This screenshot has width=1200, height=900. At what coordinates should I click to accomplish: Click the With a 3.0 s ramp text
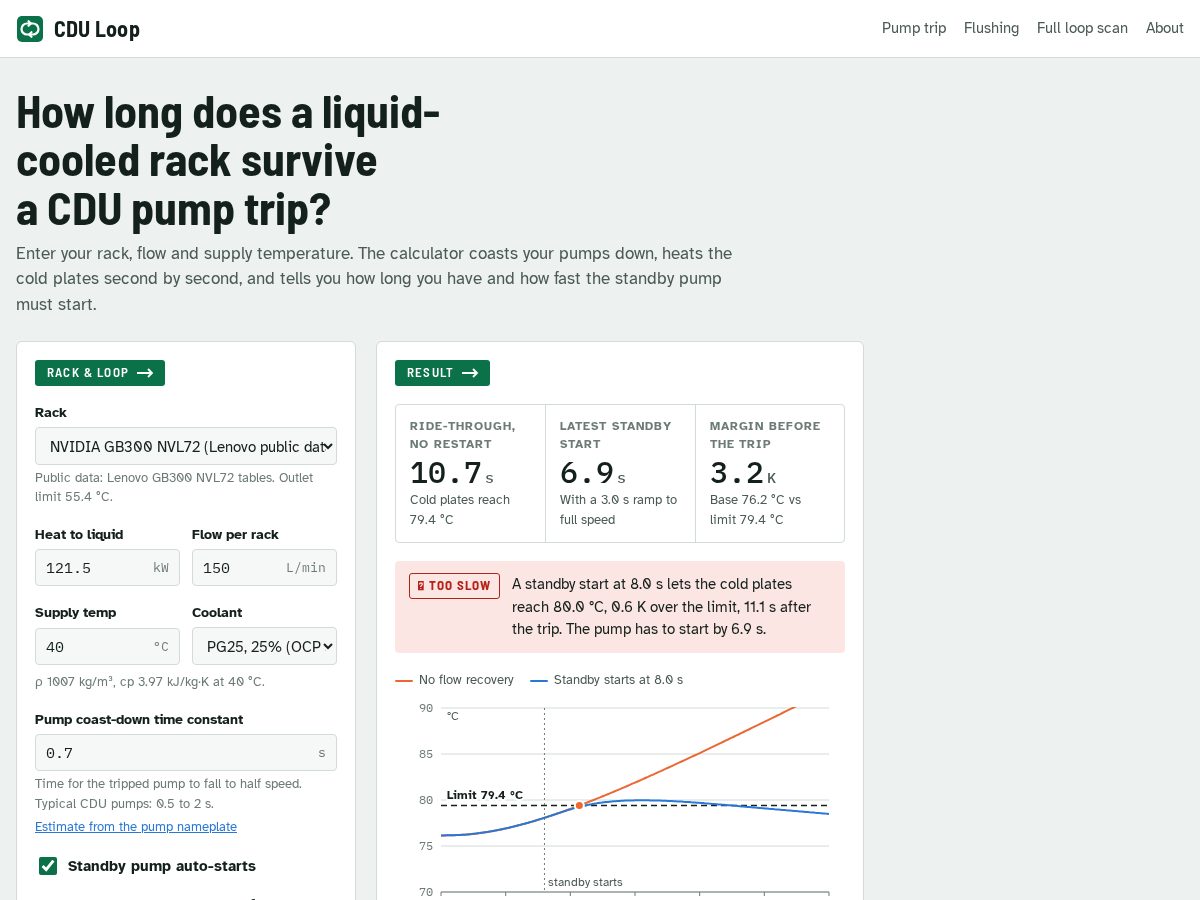pos(618,510)
